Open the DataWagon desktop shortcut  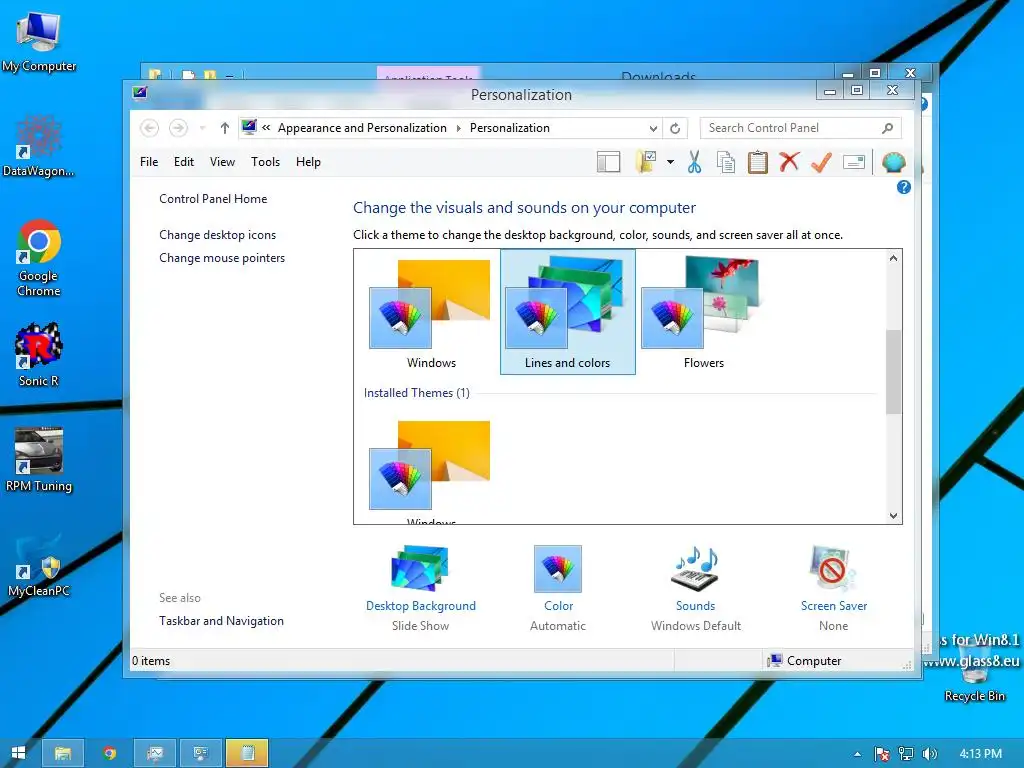pyautogui.click(x=39, y=146)
